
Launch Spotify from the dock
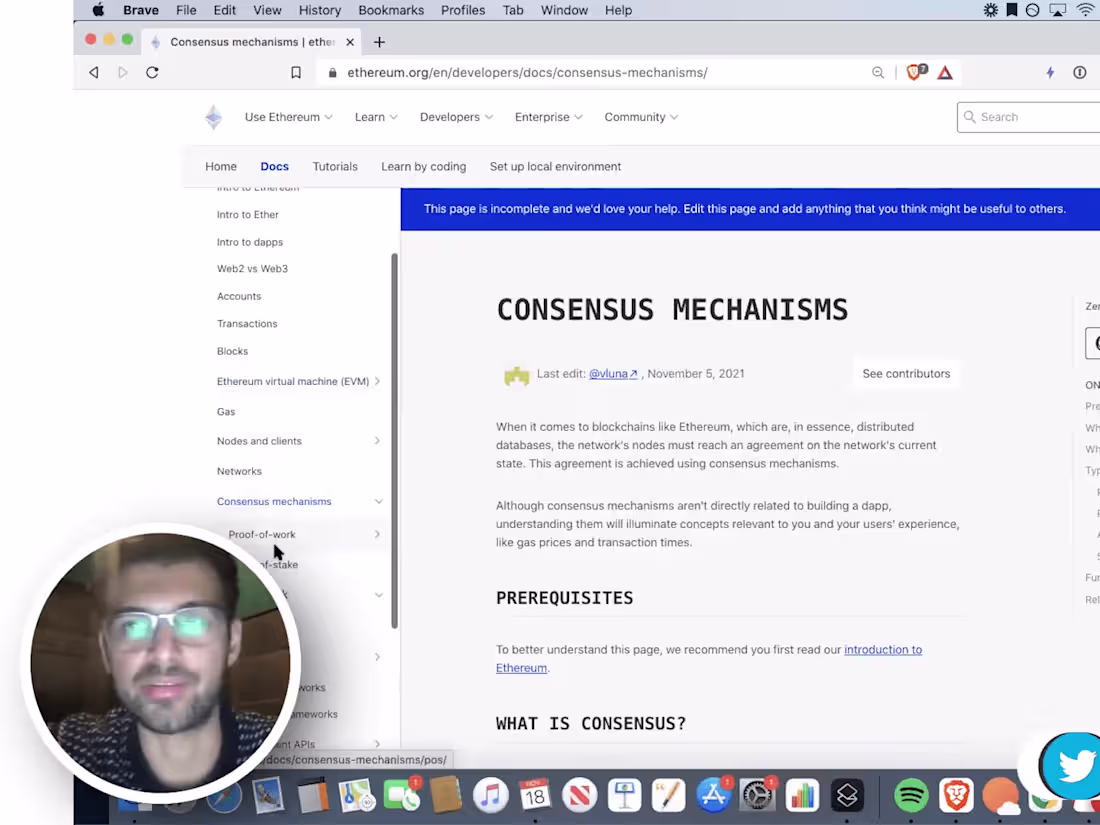pyautogui.click(x=911, y=795)
